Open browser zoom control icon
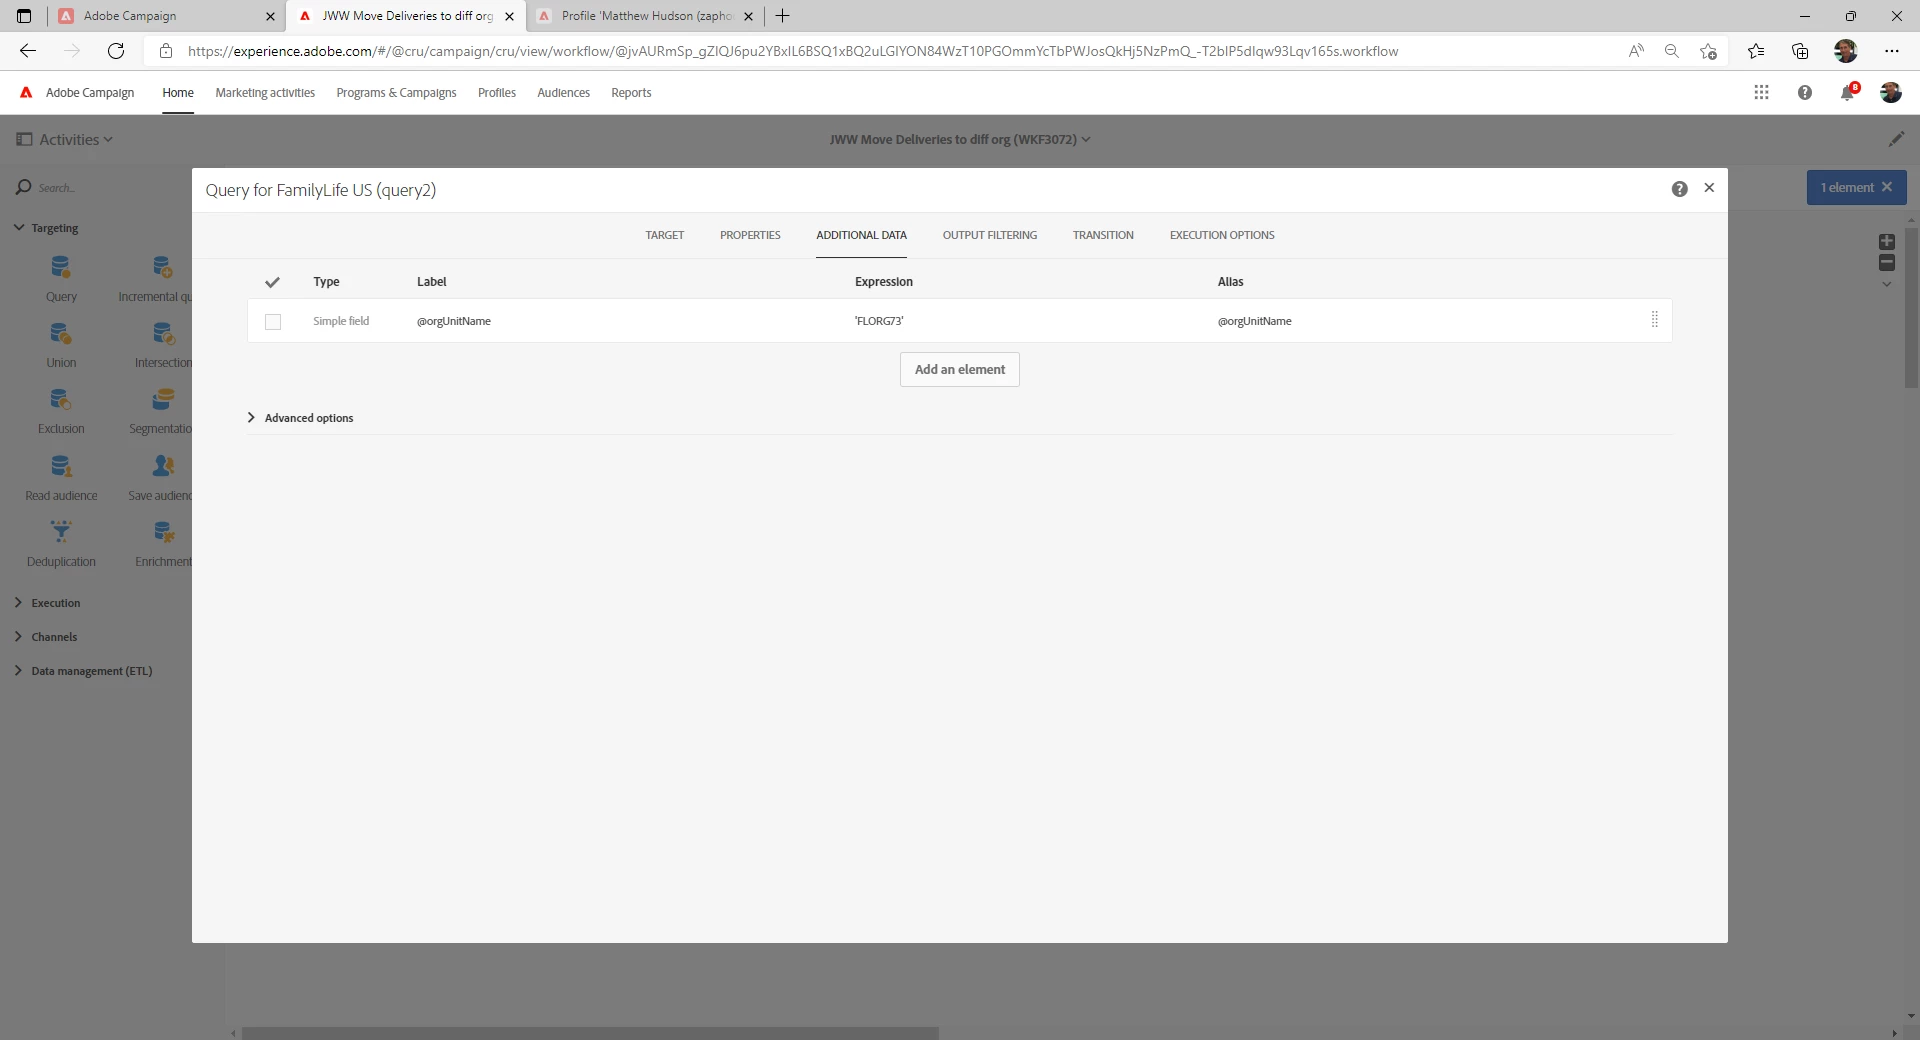 coord(1671,51)
